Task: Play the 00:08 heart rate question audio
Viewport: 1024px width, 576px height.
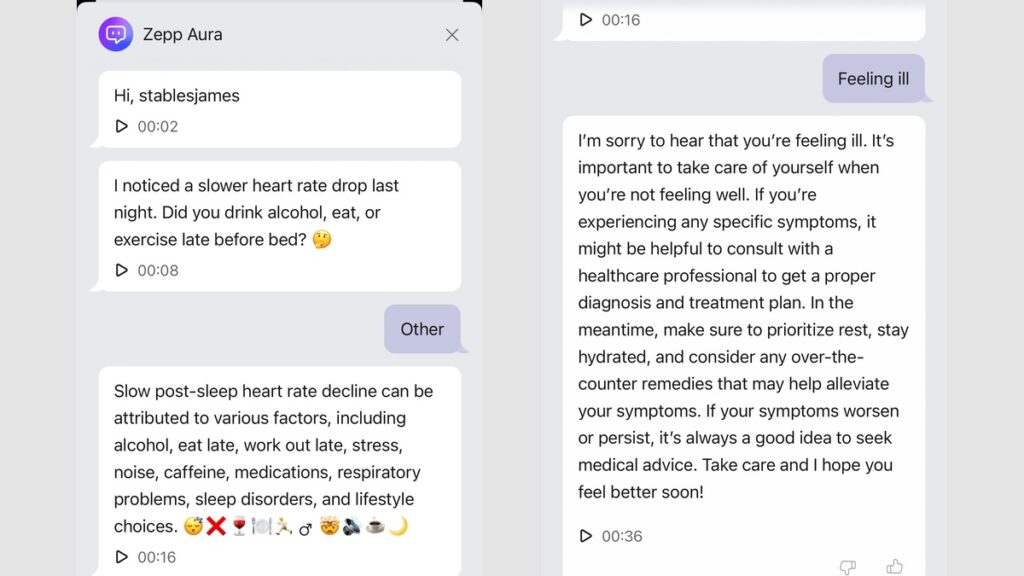Action: (x=122, y=270)
